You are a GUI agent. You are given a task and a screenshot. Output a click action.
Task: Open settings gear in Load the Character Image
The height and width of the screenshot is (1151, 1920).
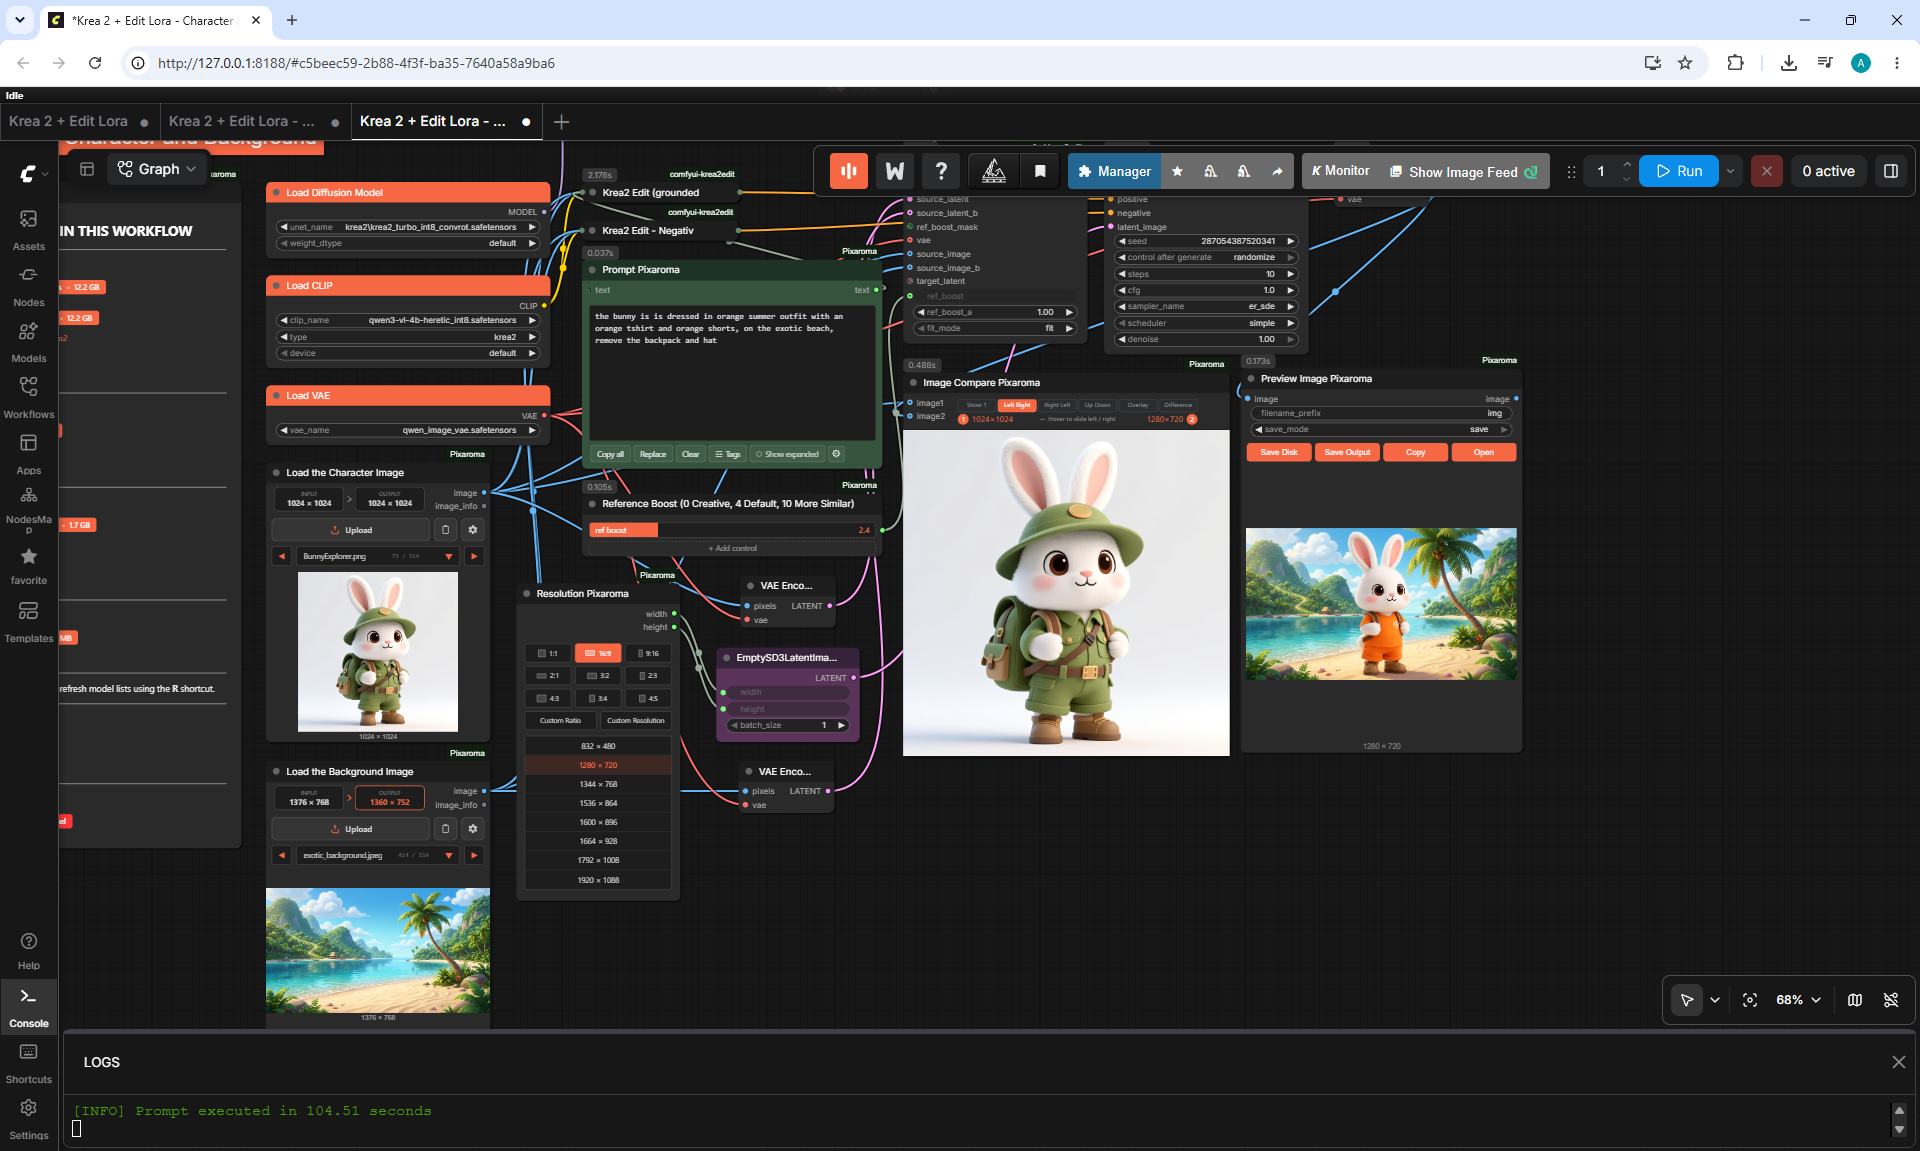pyautogui.click(x=473, y=530)
